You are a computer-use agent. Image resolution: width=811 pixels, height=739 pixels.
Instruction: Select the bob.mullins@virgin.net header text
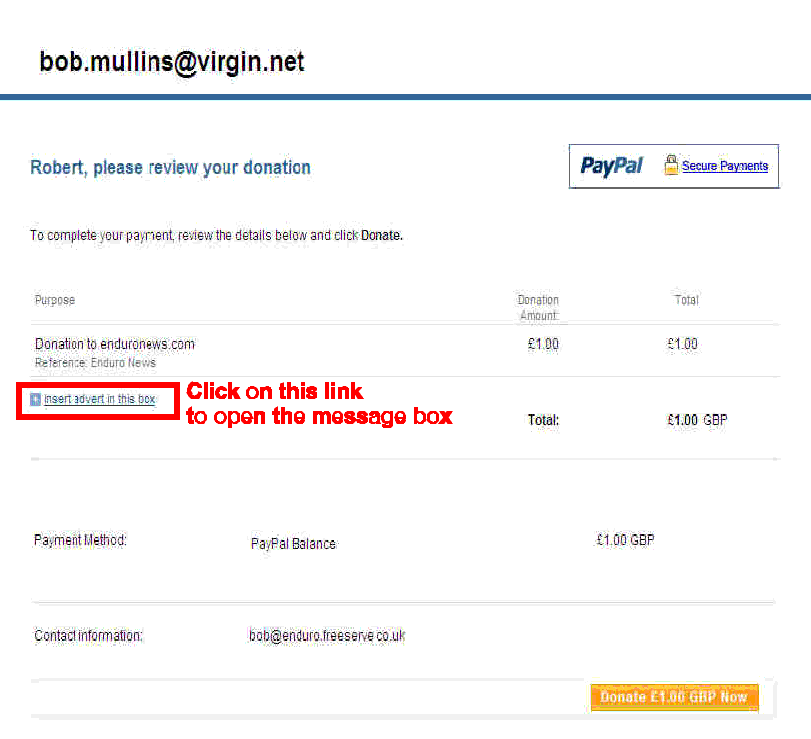pos(172,62)
